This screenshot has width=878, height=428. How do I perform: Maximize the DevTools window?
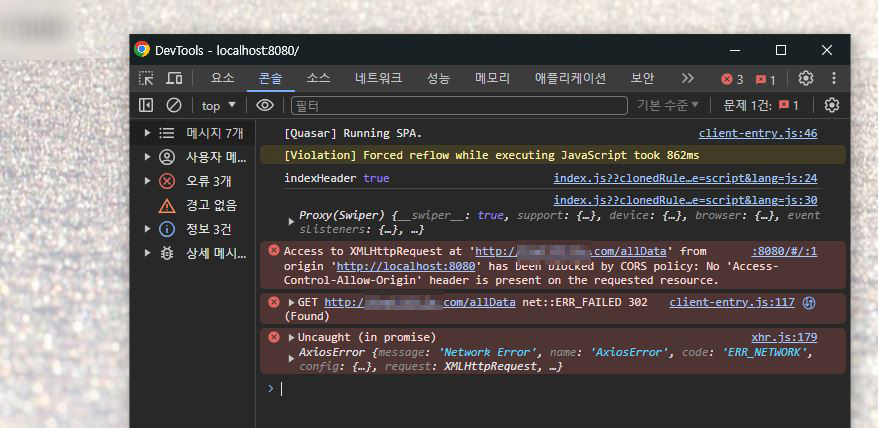(781, 50)
